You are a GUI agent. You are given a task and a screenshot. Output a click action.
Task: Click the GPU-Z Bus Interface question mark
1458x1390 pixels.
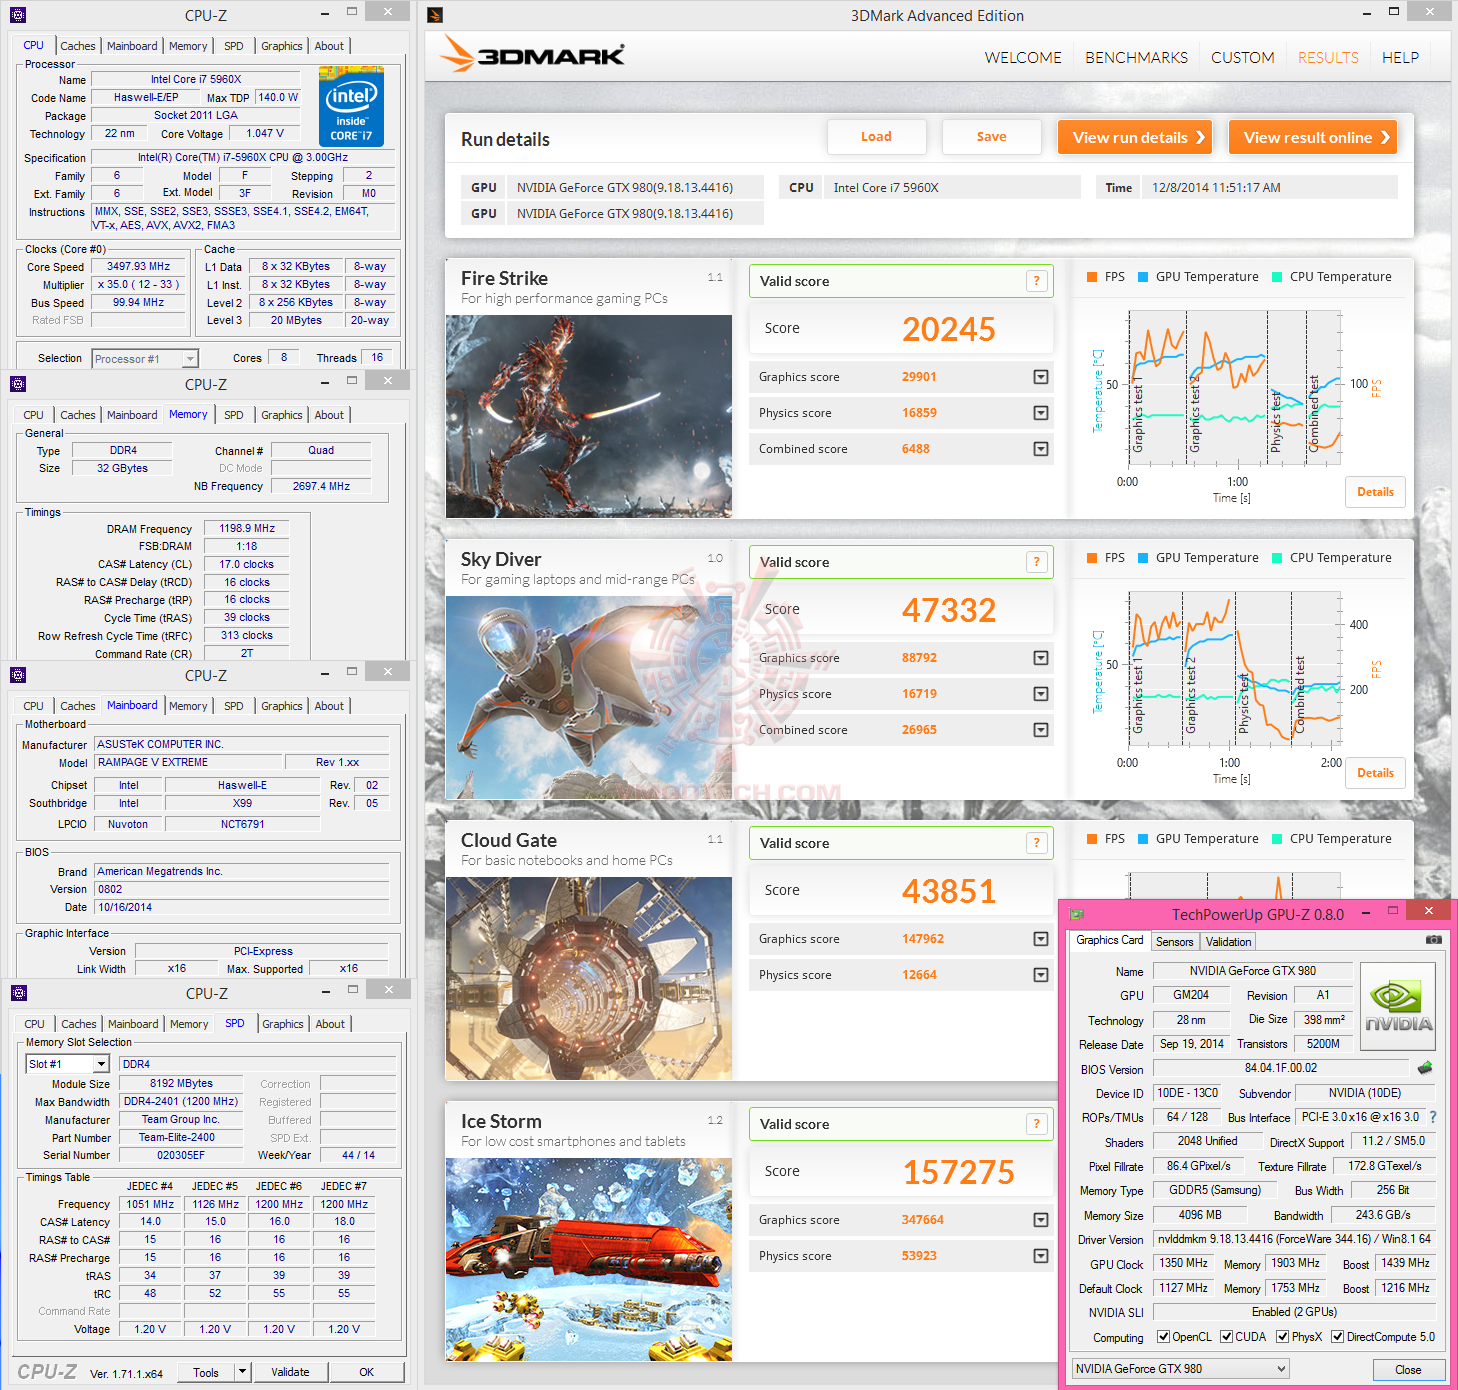pos(1432,1117)
